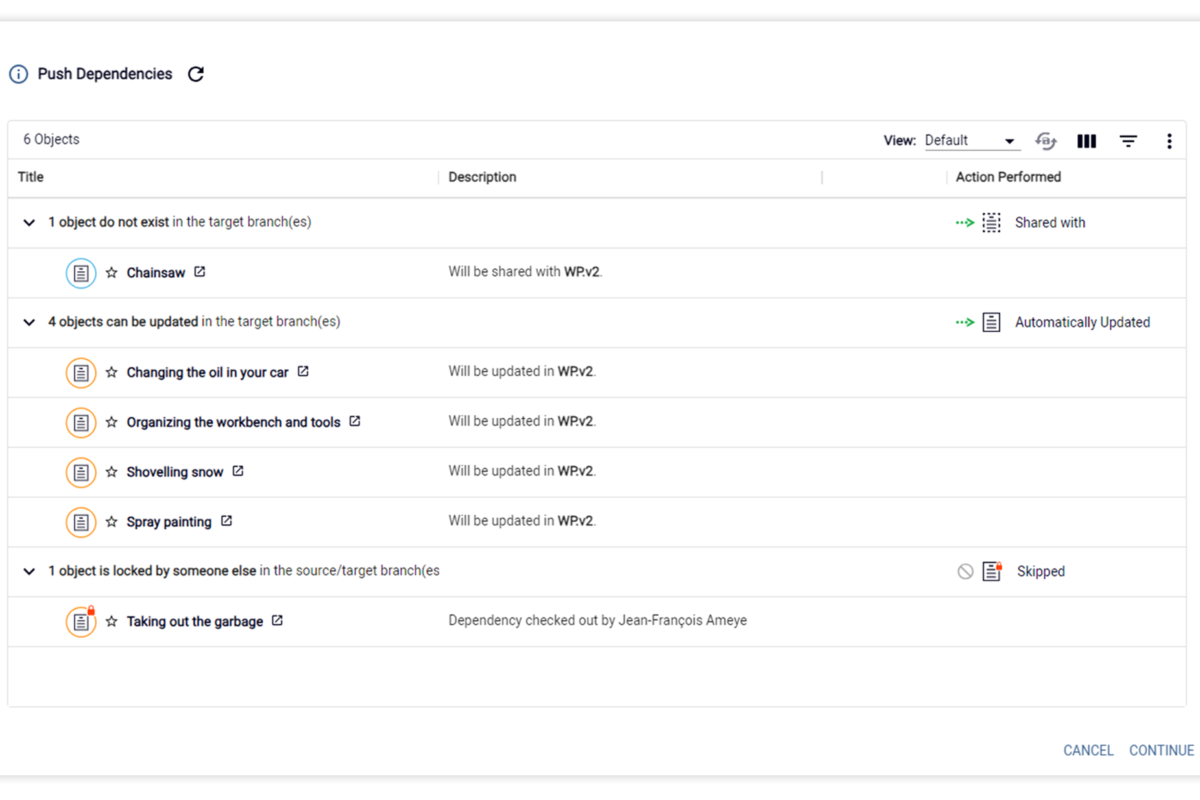Click green arrow beside Automatically Updated
Viewport: 1200px width, 800px height.
(964, 323)
